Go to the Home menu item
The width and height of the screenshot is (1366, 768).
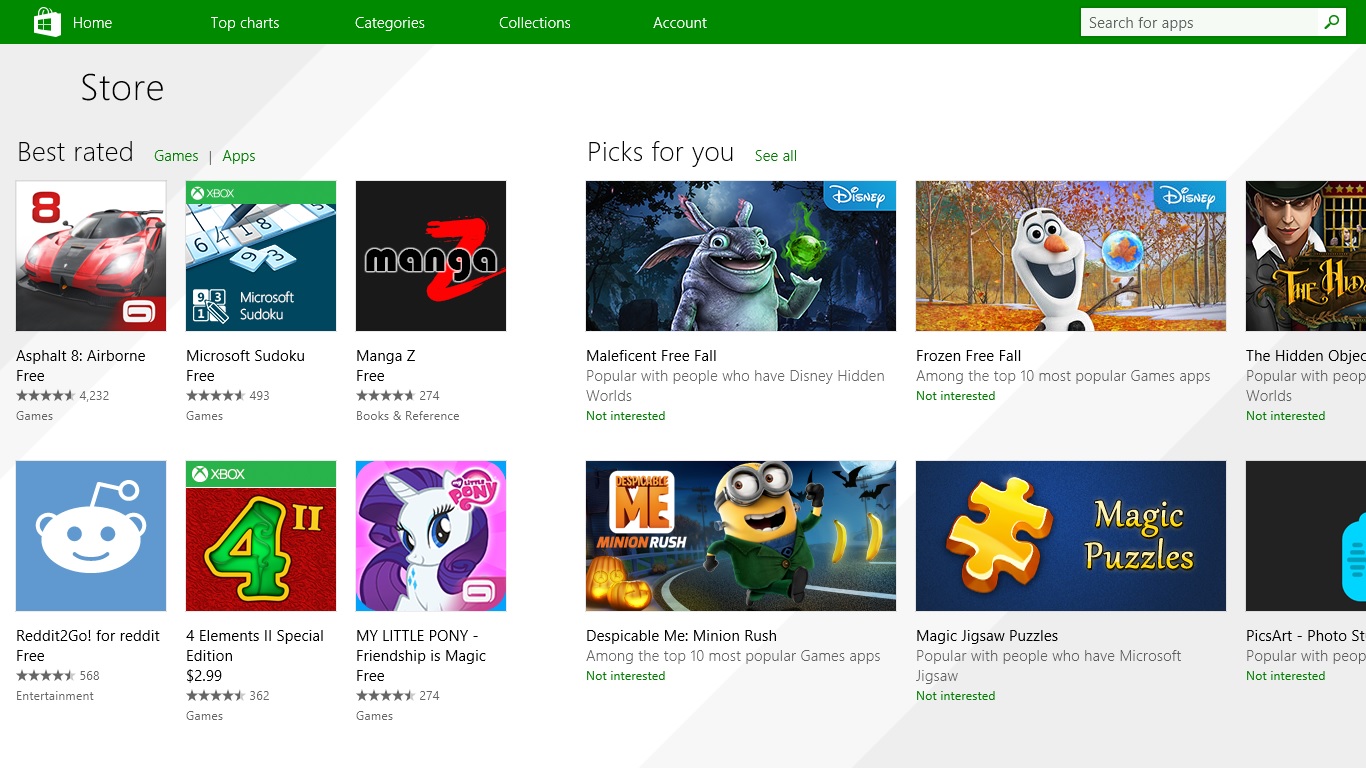[92, 22]
